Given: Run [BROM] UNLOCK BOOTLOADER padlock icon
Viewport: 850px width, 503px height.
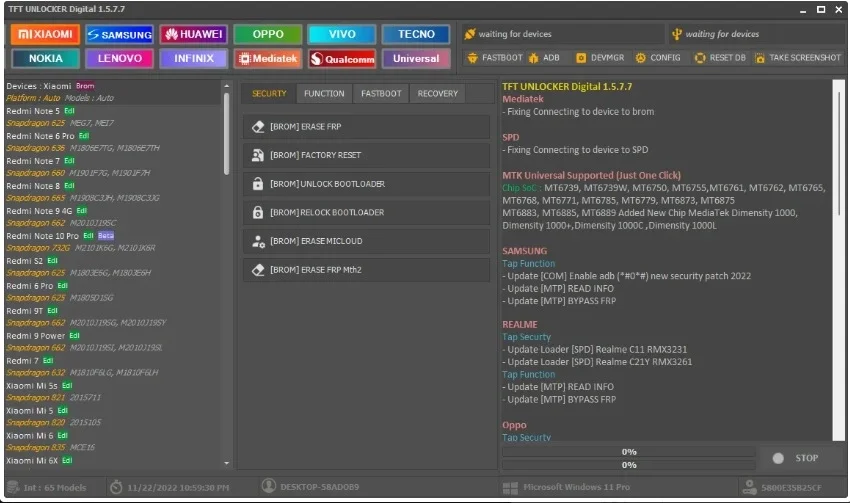Looking at the screenshot, I should click(x=258, y=184).
